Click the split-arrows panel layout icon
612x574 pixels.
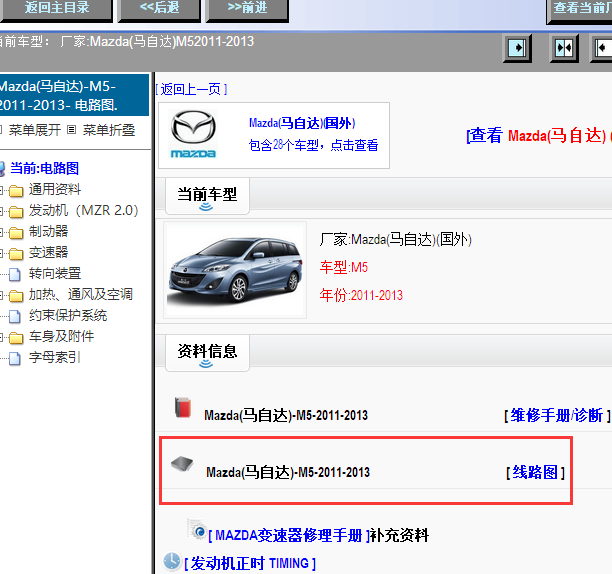[x=564, y=48]
